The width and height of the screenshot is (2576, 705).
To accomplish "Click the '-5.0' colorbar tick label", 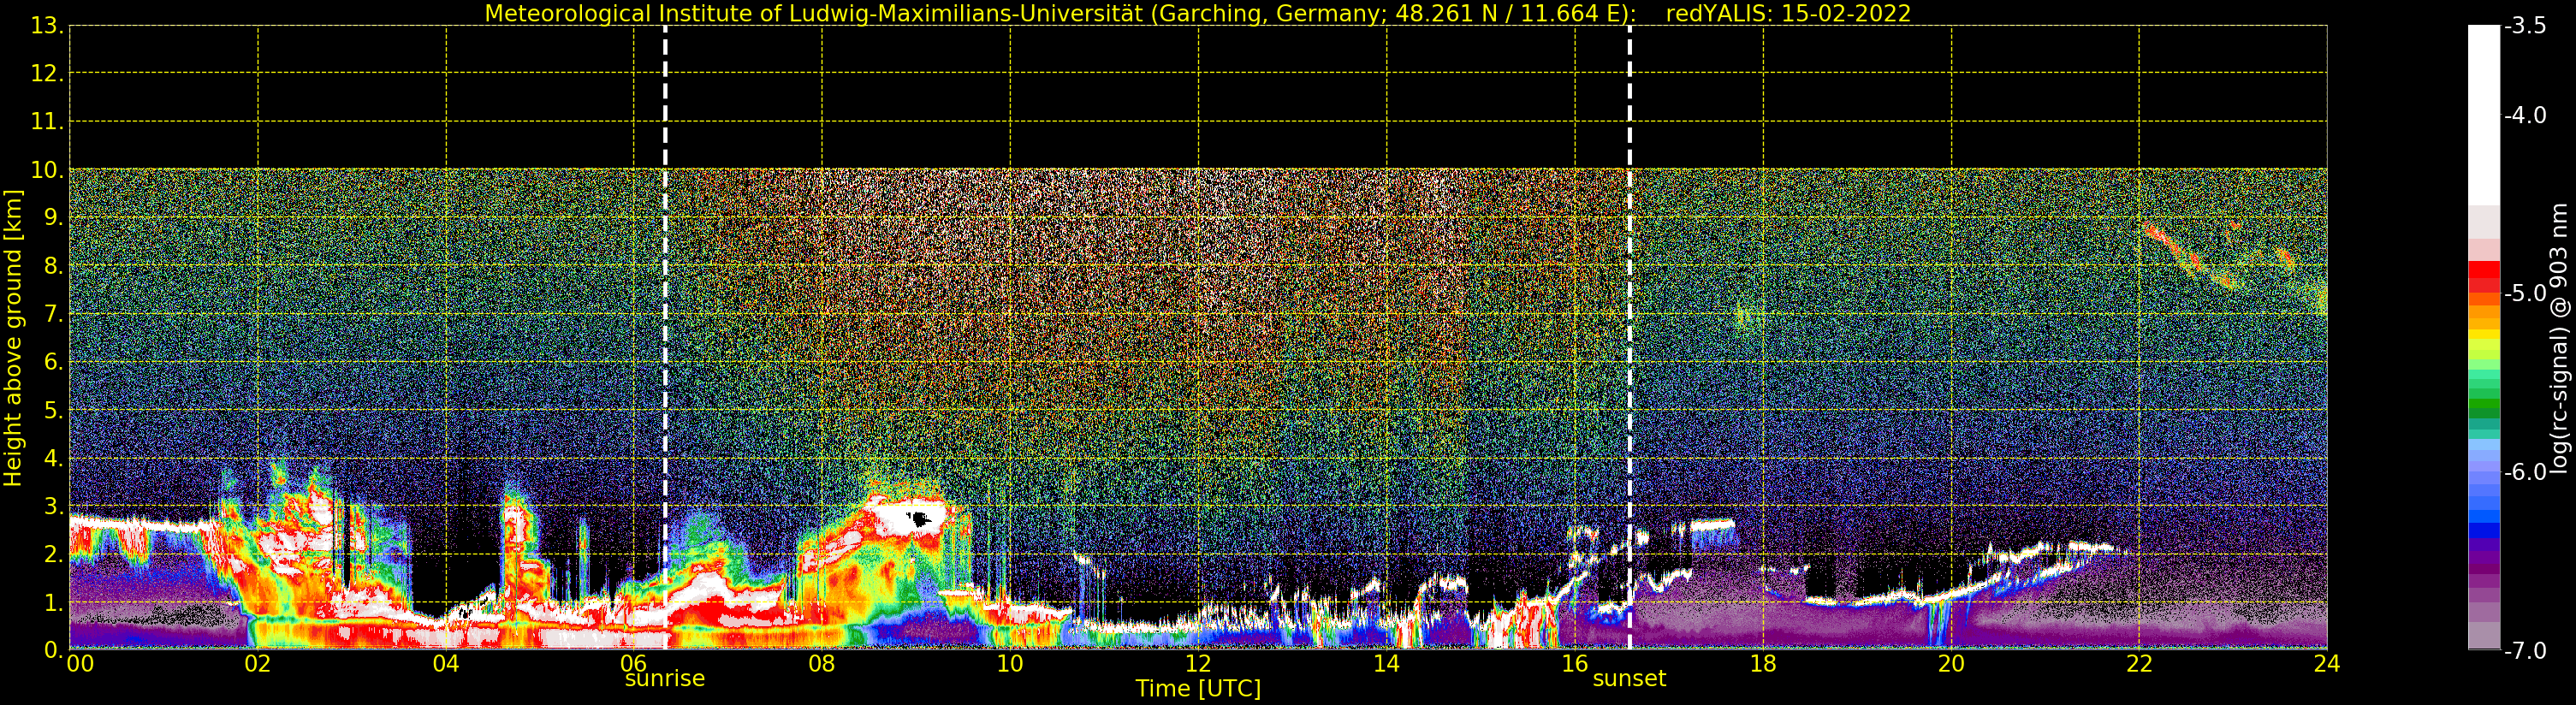I will coord(2526,293).
